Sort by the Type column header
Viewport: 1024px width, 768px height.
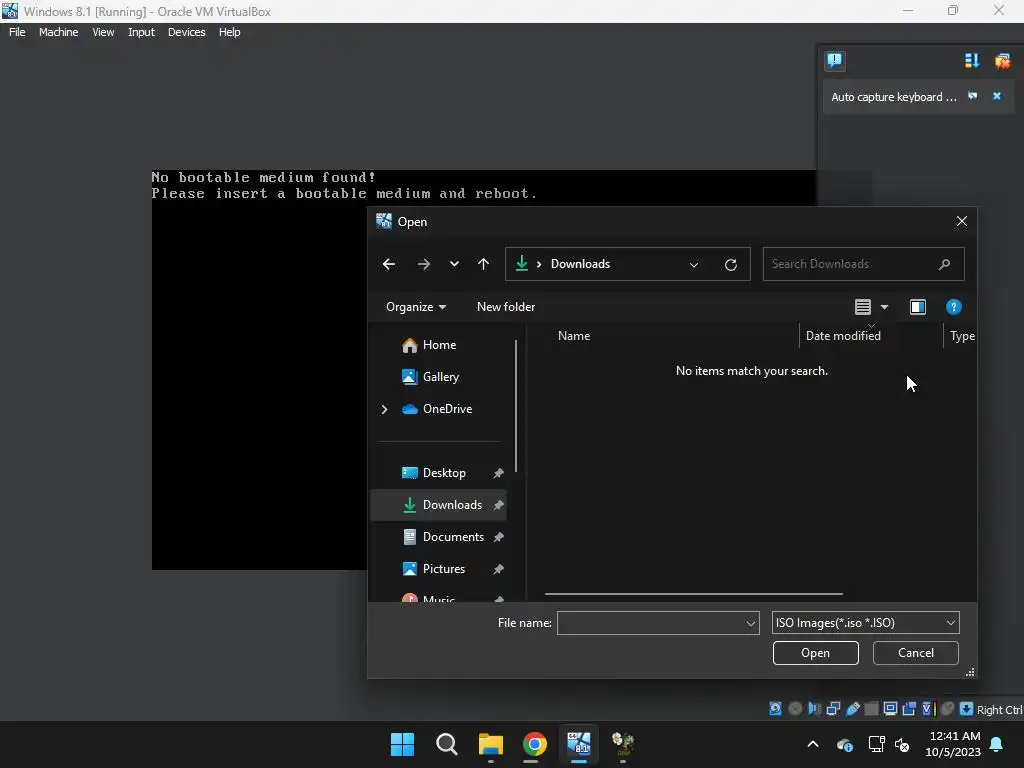[961, 336]
